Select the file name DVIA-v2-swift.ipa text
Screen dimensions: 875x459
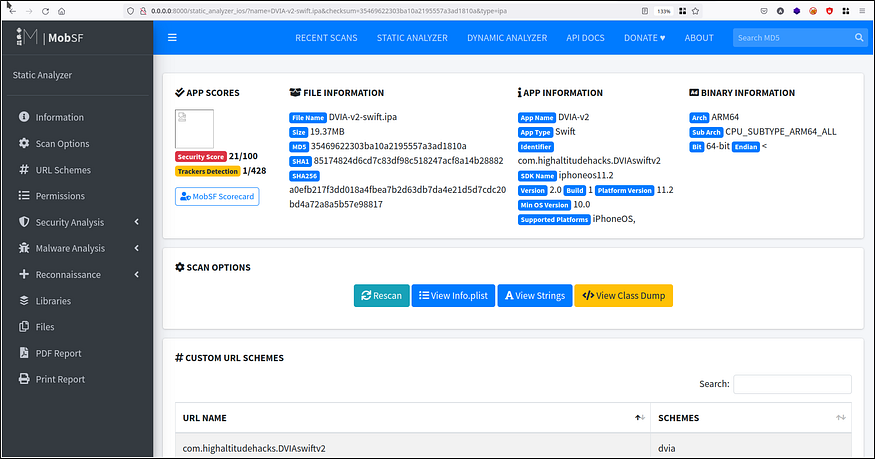[x=363, y=117]
